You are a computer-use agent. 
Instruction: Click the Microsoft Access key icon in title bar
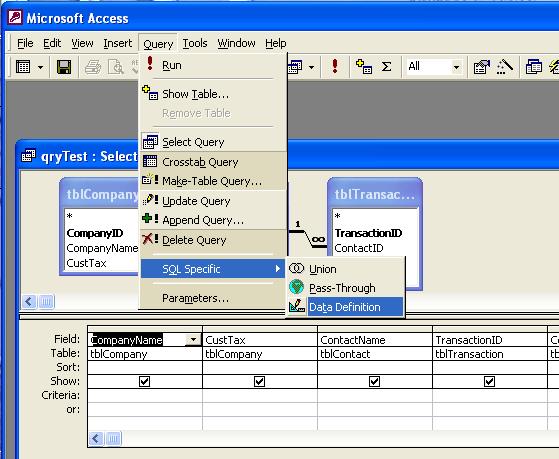pyautogui.click(x=15, y=17)
